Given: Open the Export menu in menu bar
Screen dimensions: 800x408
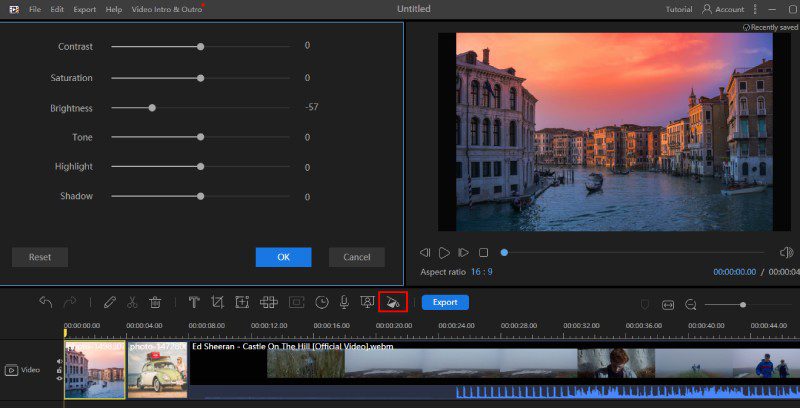Looking at the screenshot, I should point(85,9).
